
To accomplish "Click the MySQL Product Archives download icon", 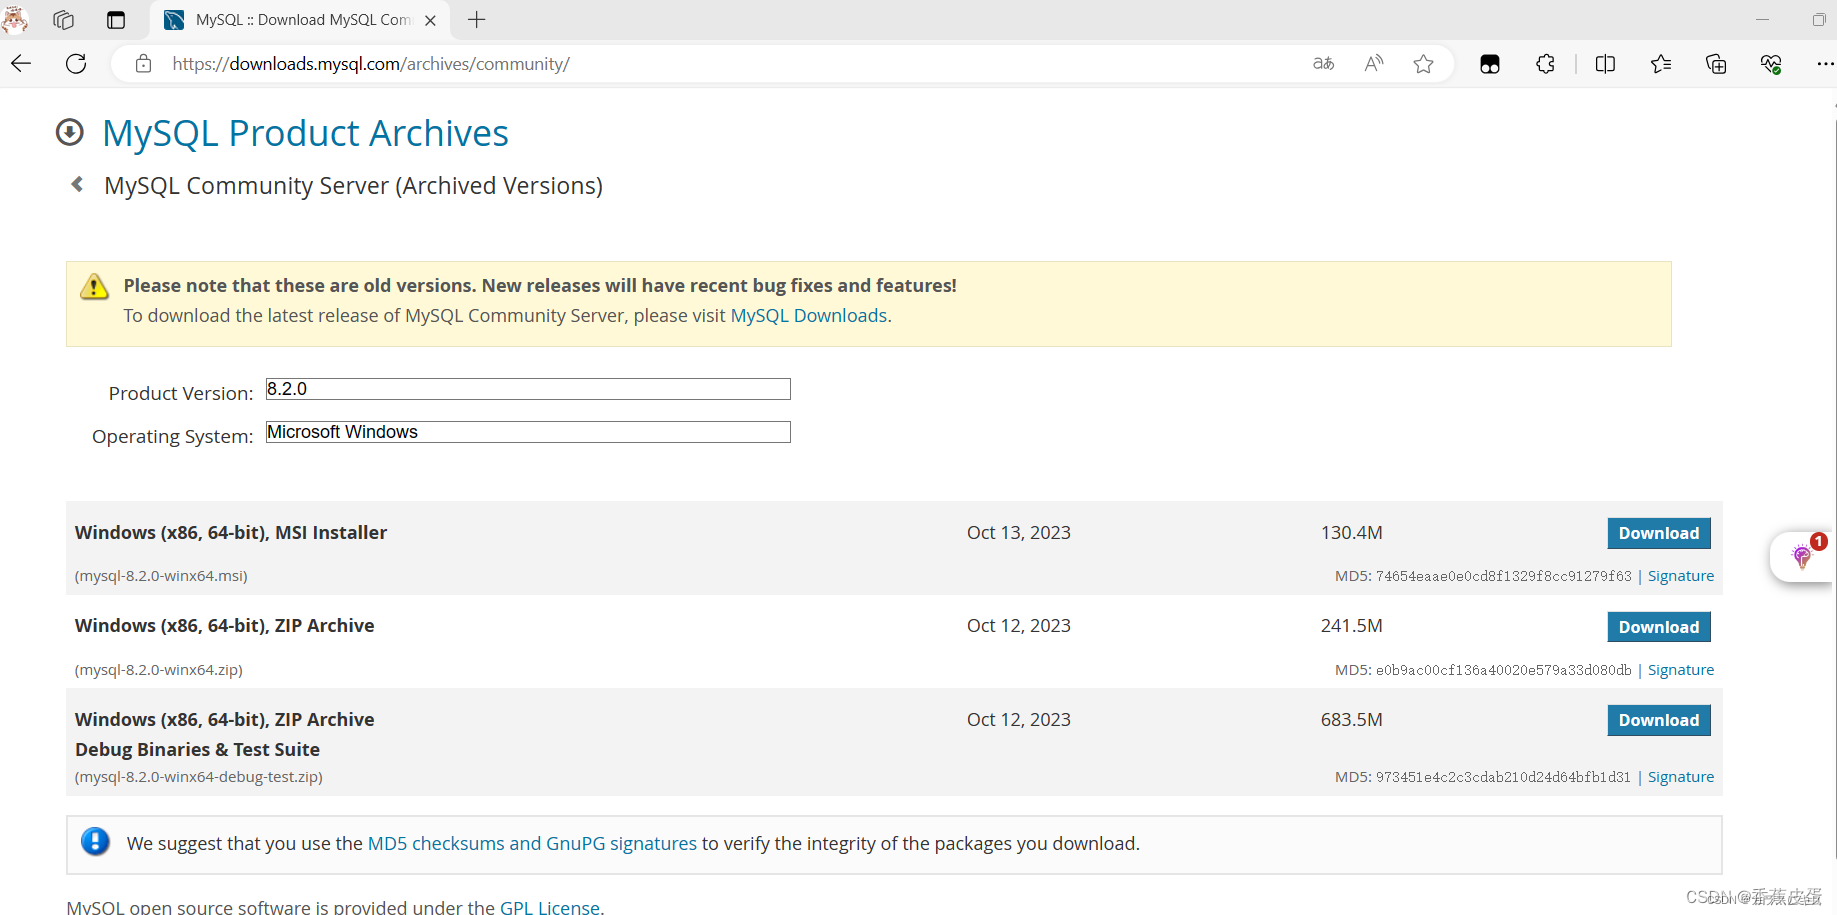I will pos(70,132).
